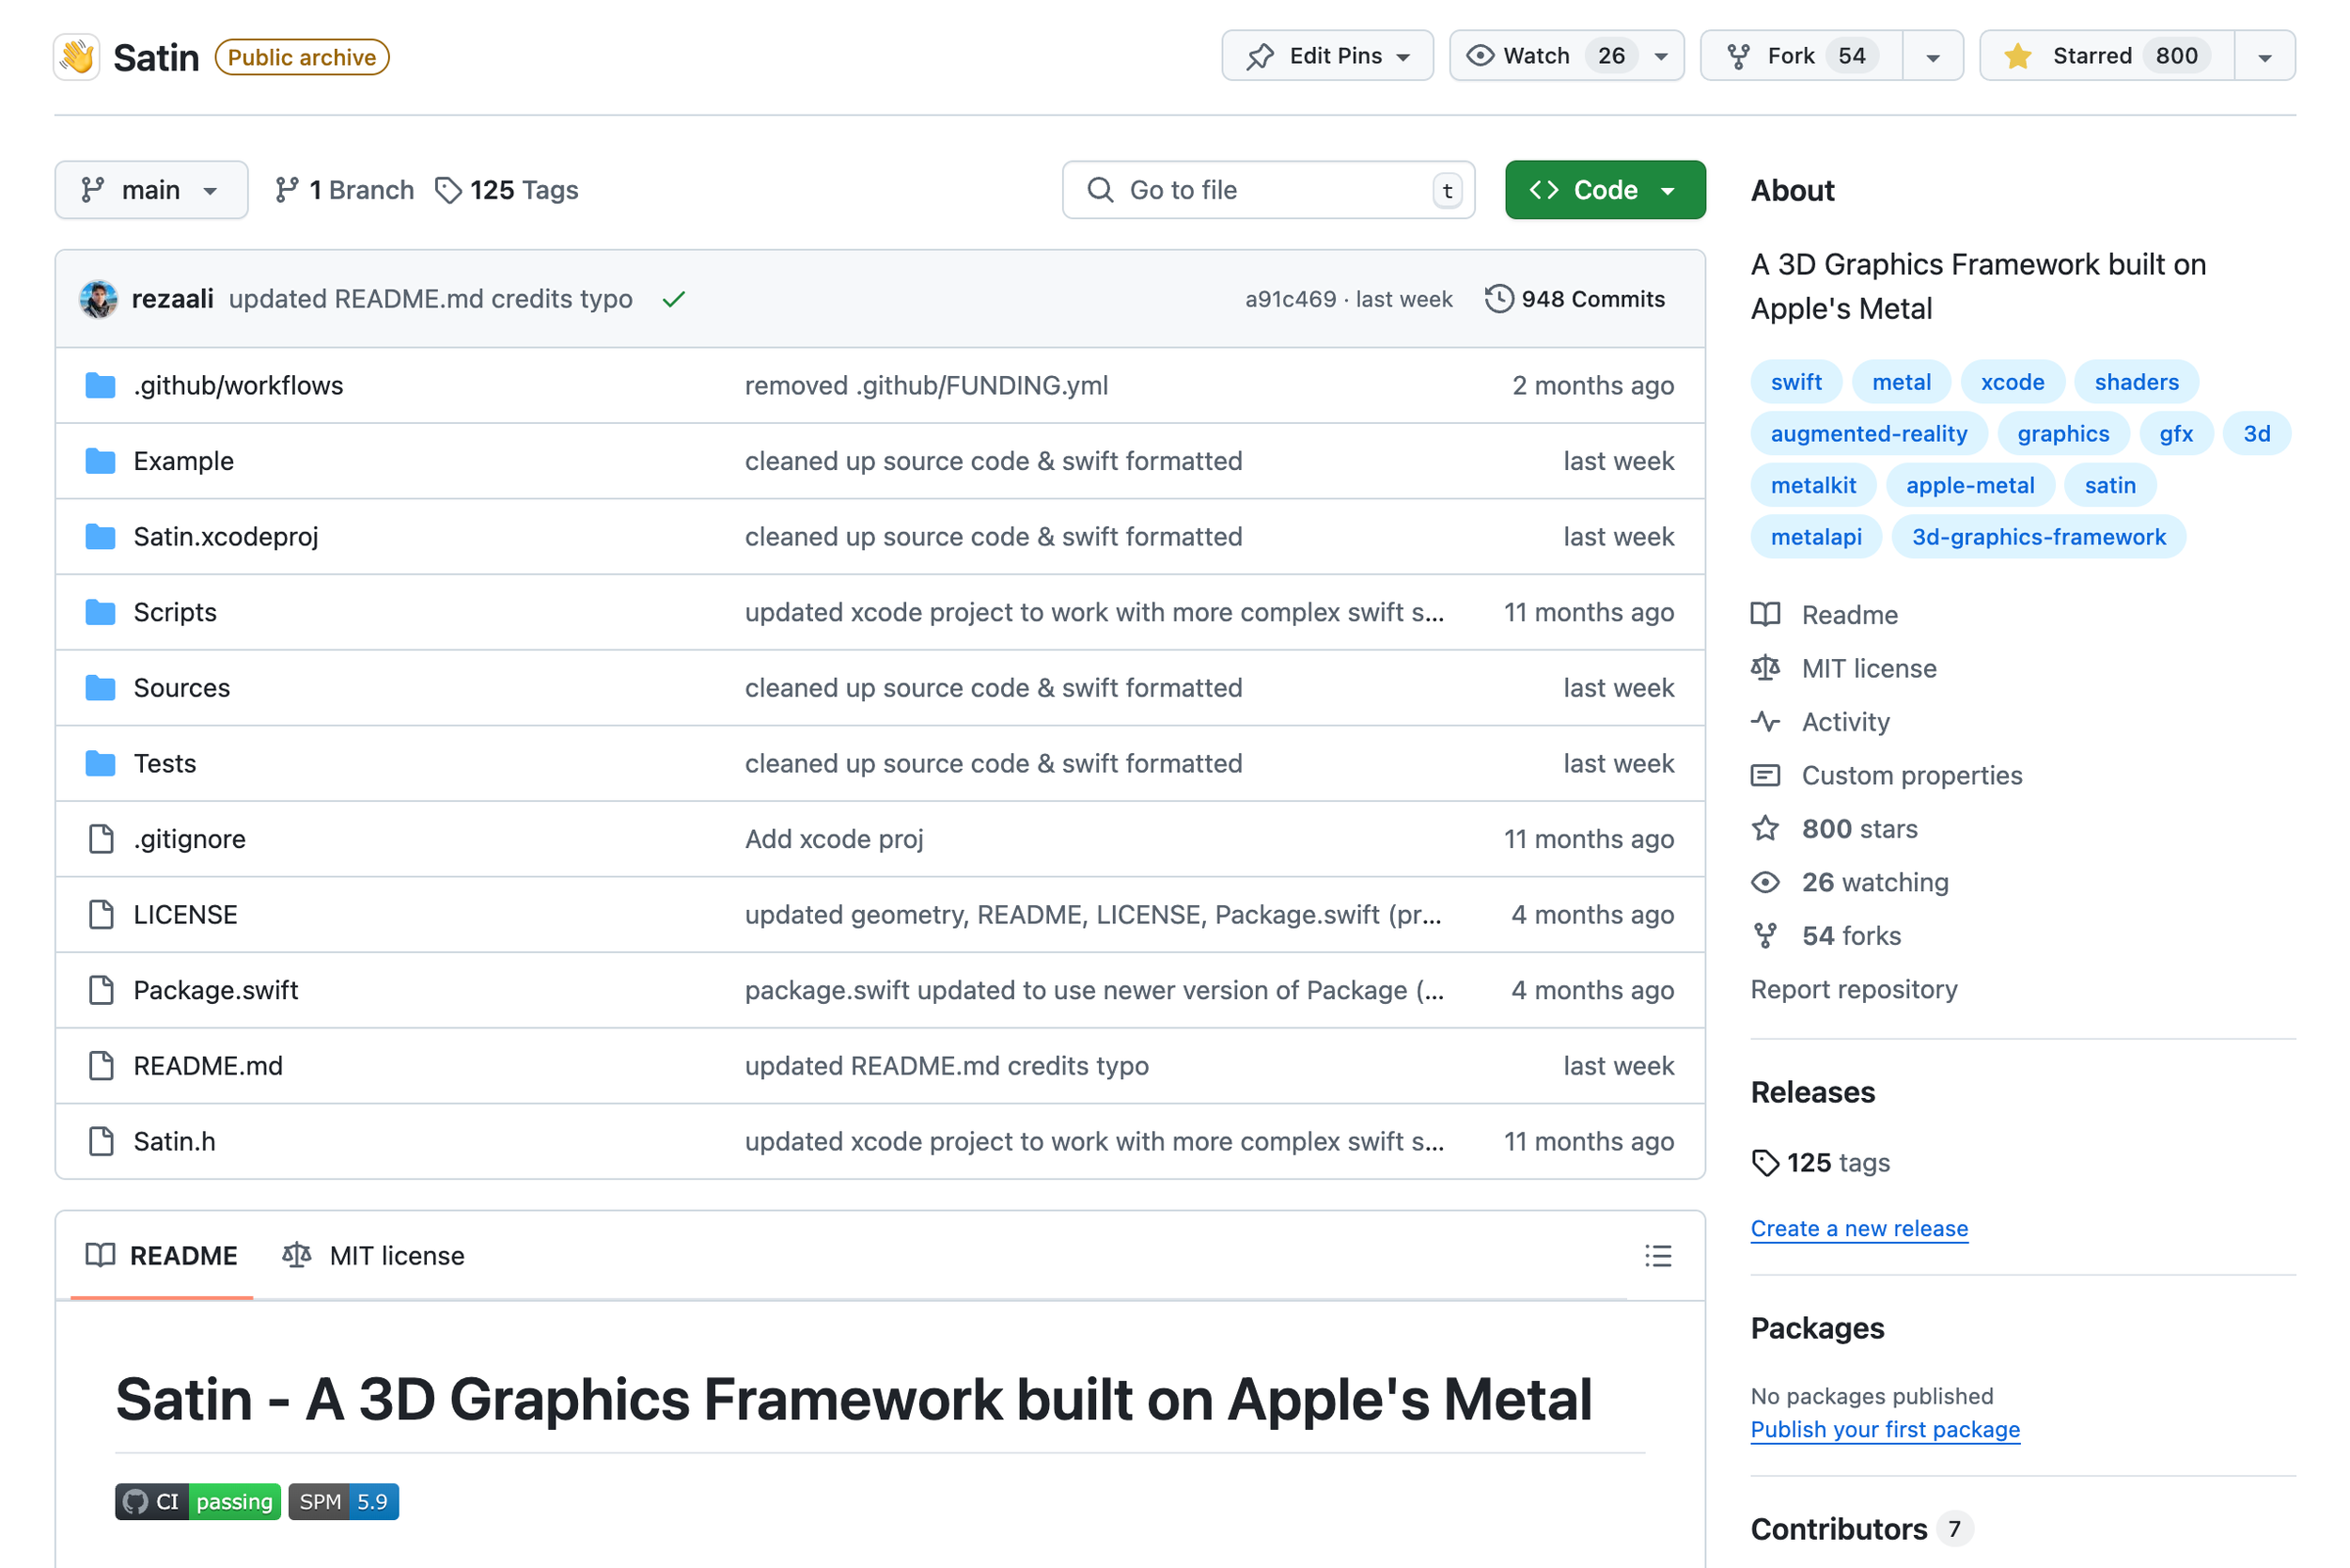Expand the Fork options arrow
This screenshot has width=2350, height=1568.
click(x=1932, y=56)
